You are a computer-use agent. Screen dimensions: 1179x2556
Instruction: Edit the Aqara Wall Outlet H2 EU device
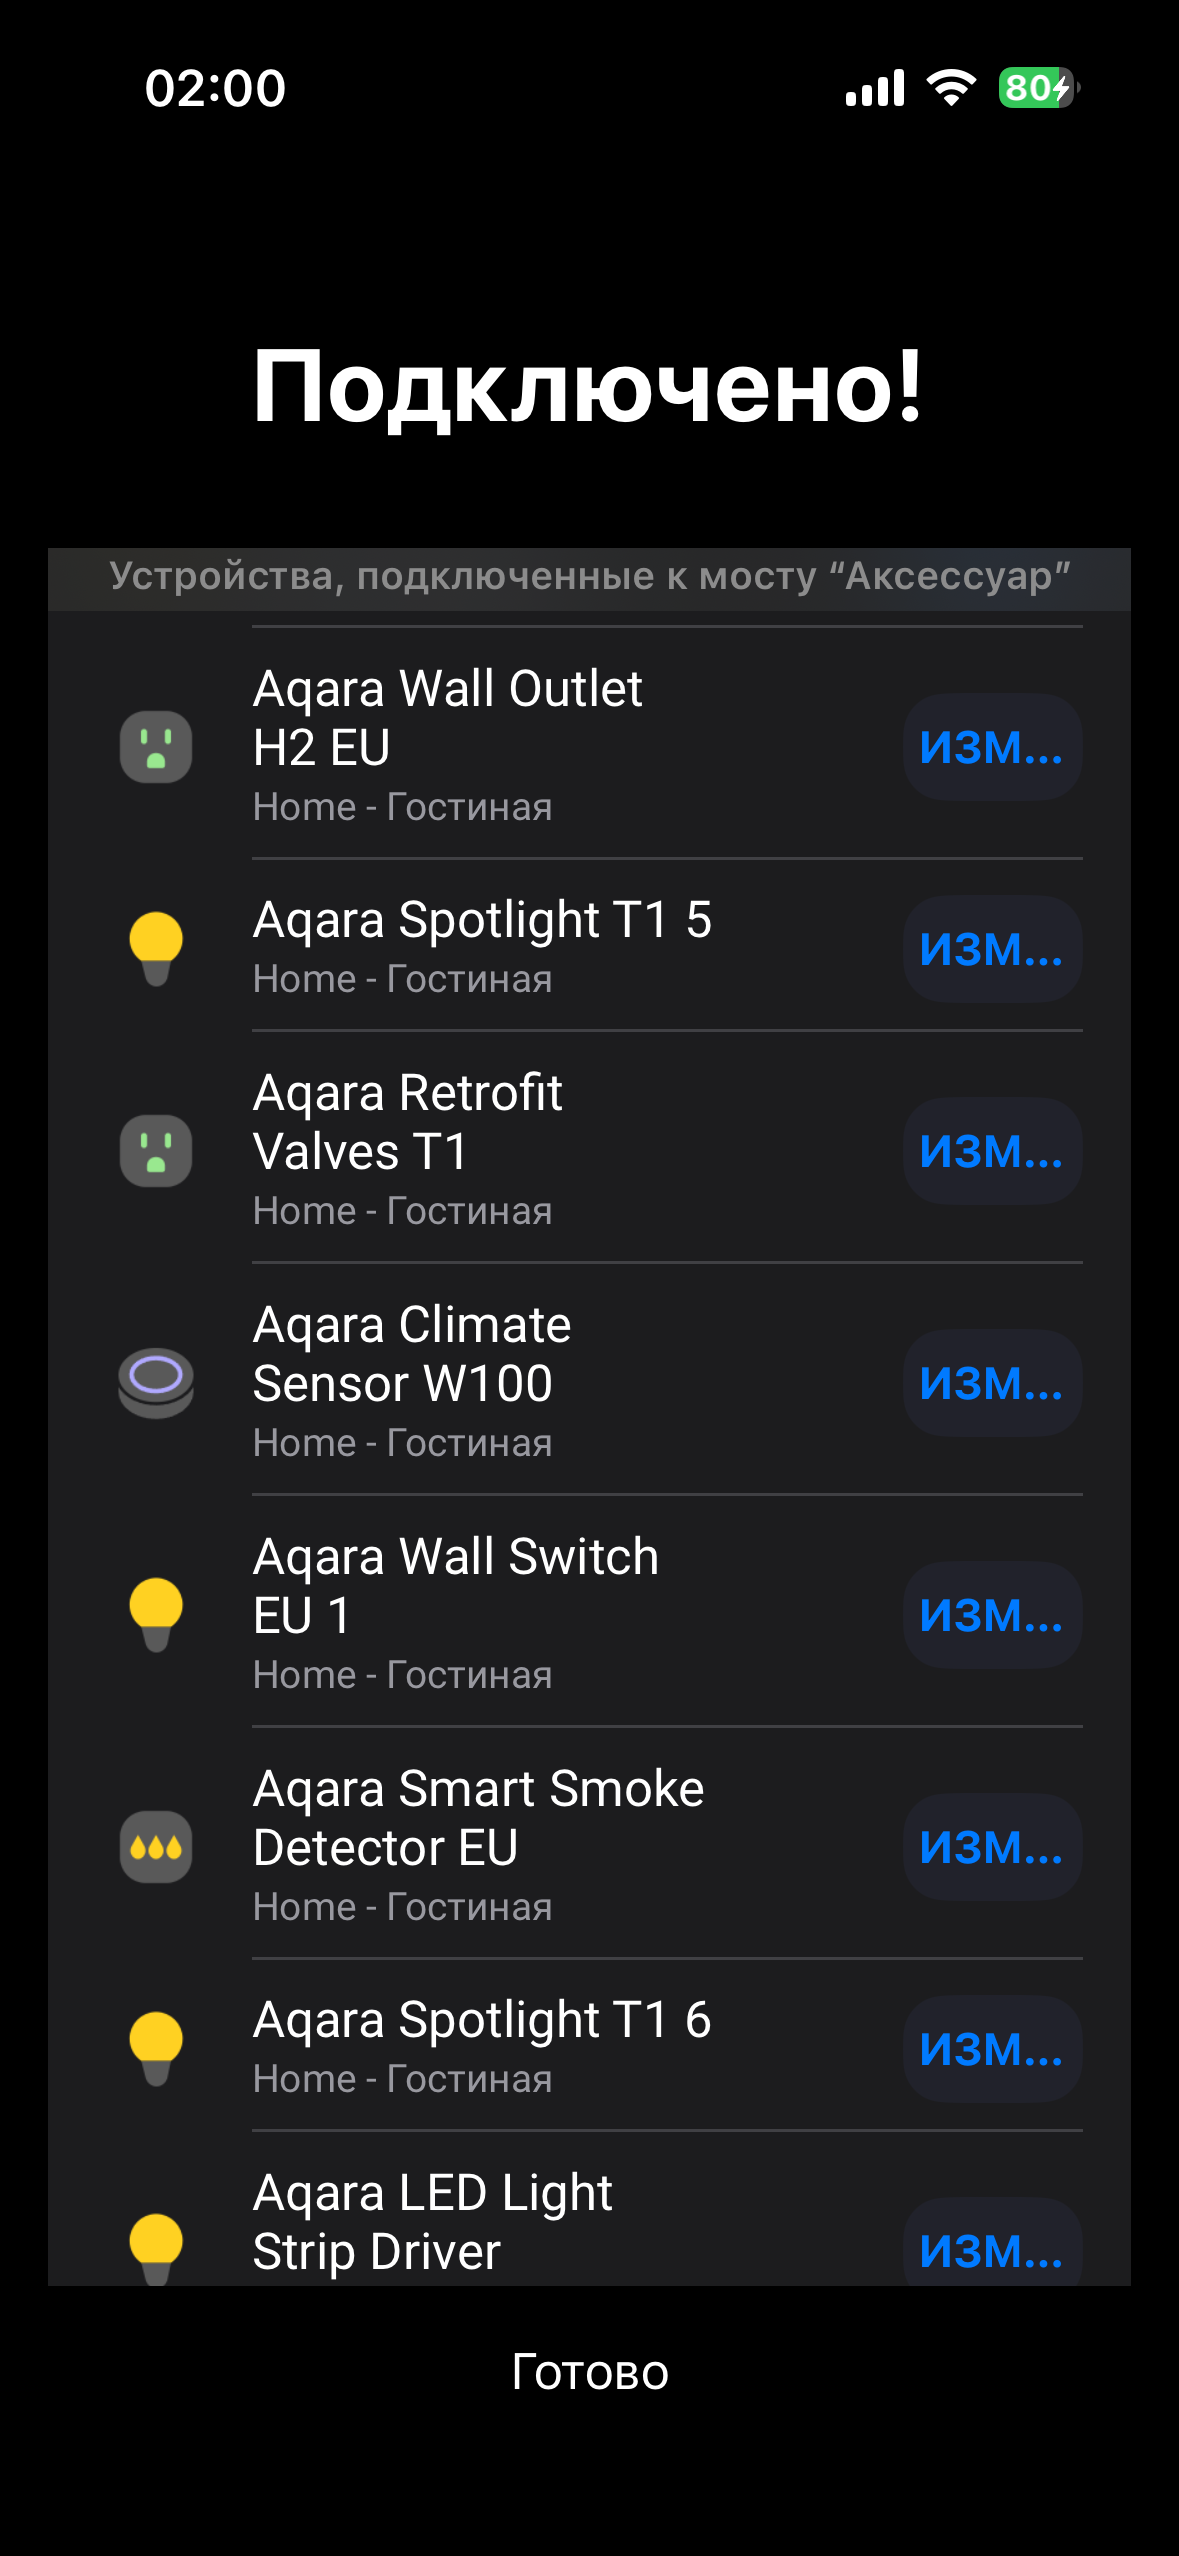992,747
